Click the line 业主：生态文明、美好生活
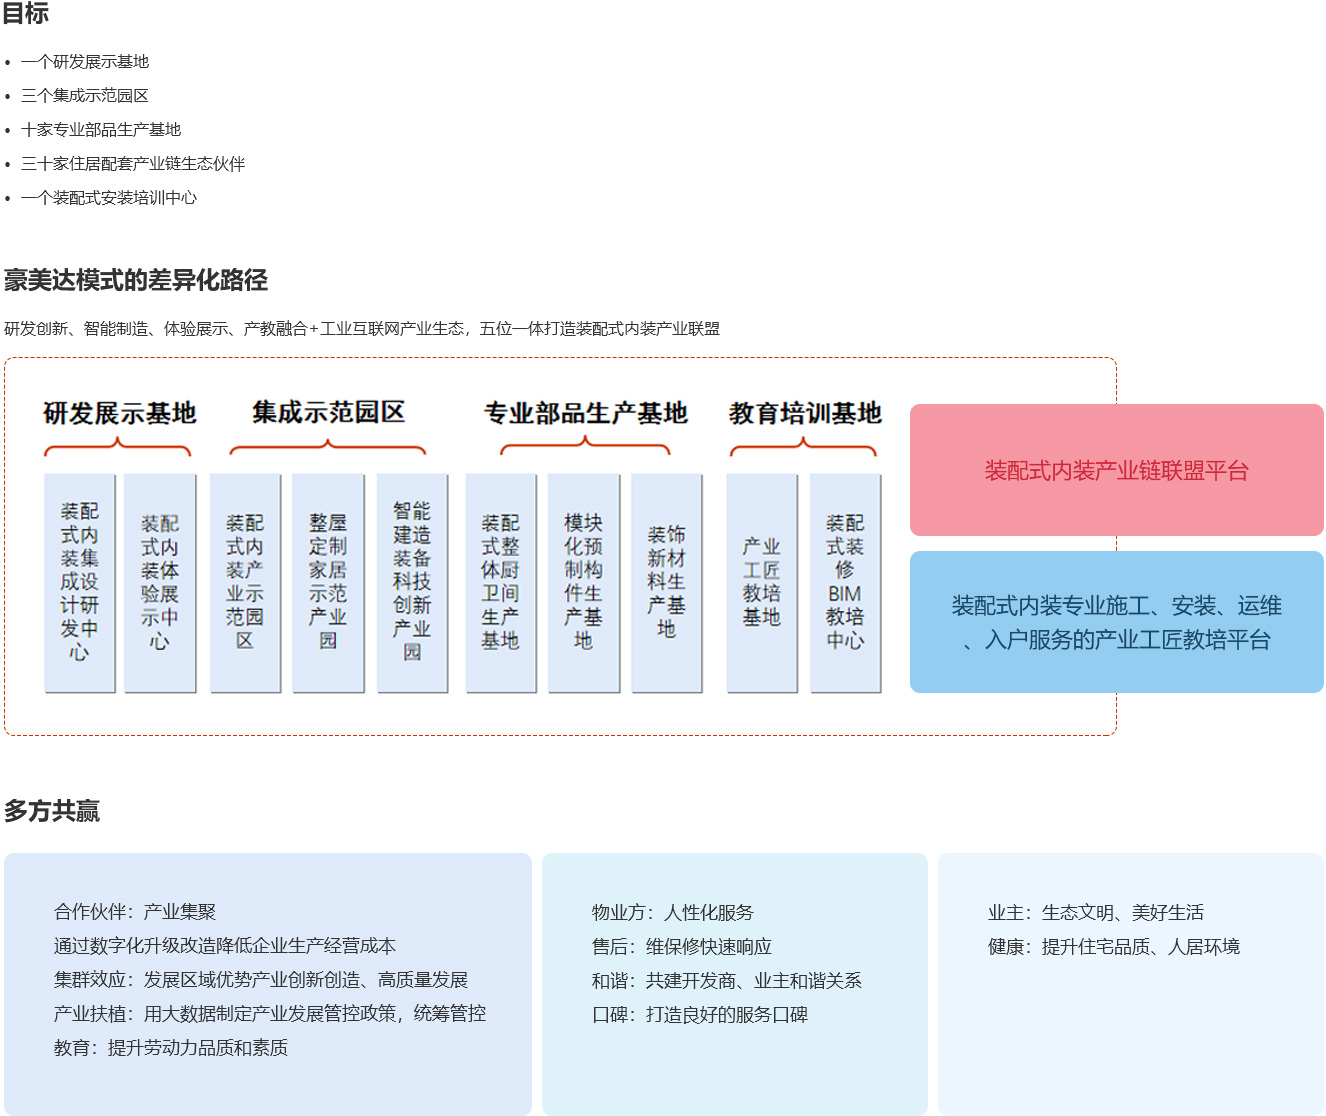The width and height of the screenshot is (1326, 1116). pos(1096,913)
